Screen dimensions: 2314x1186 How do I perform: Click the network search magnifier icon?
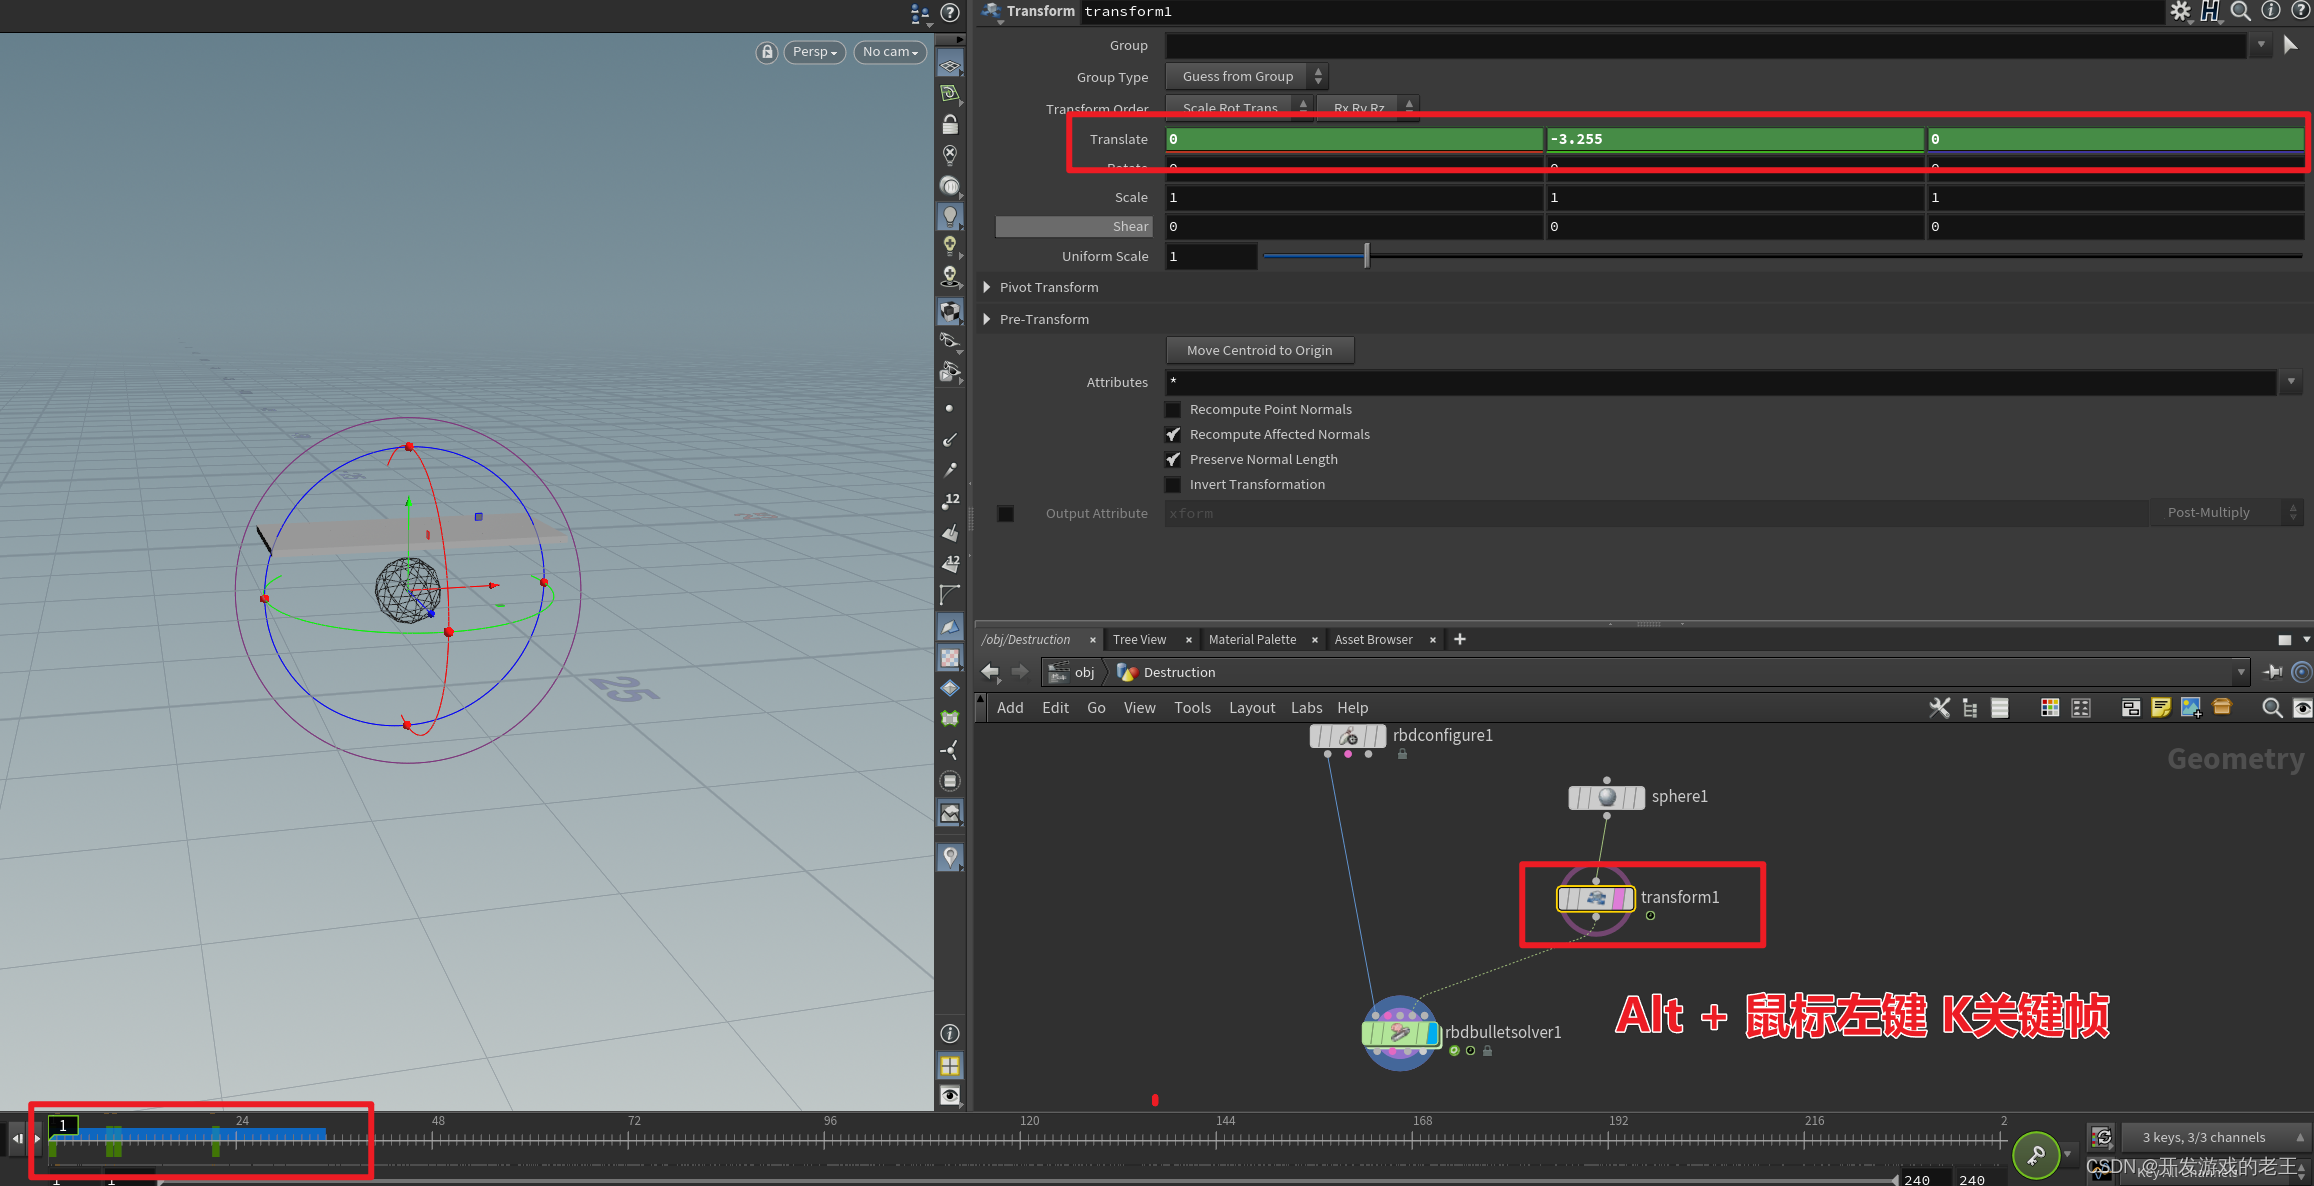[x=2272, y=708]
